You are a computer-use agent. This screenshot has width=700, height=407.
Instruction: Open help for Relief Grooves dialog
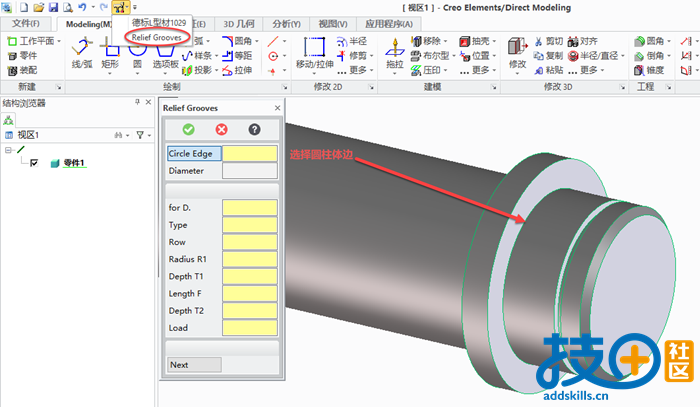tap(254, 129)
